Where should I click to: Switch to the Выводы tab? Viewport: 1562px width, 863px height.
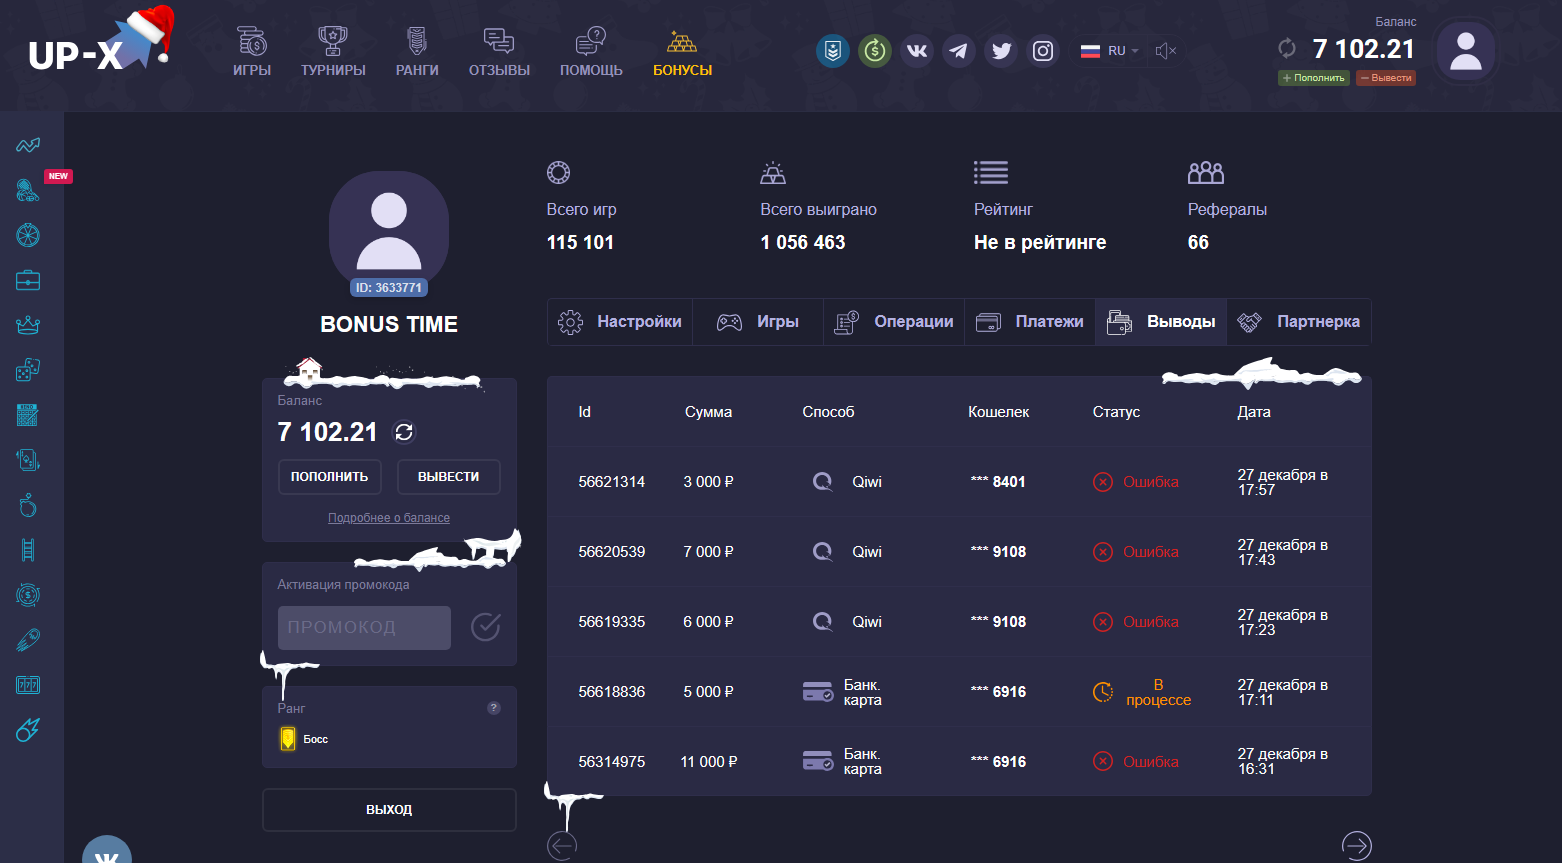[1161, 322]
